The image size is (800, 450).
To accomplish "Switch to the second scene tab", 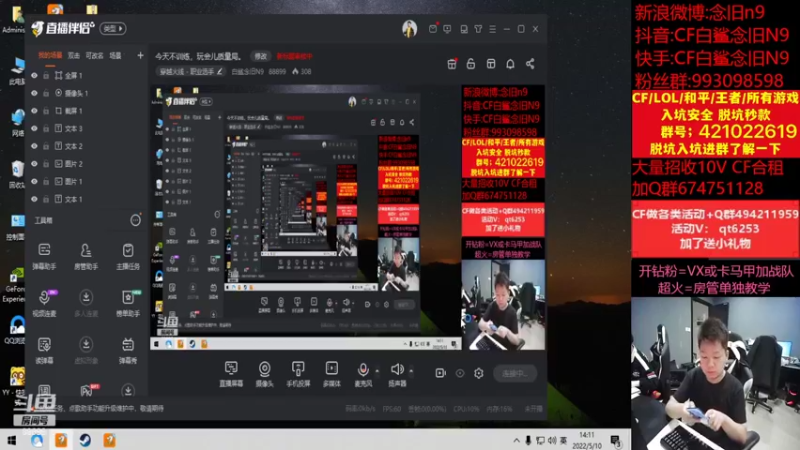I will pos(74,55).
